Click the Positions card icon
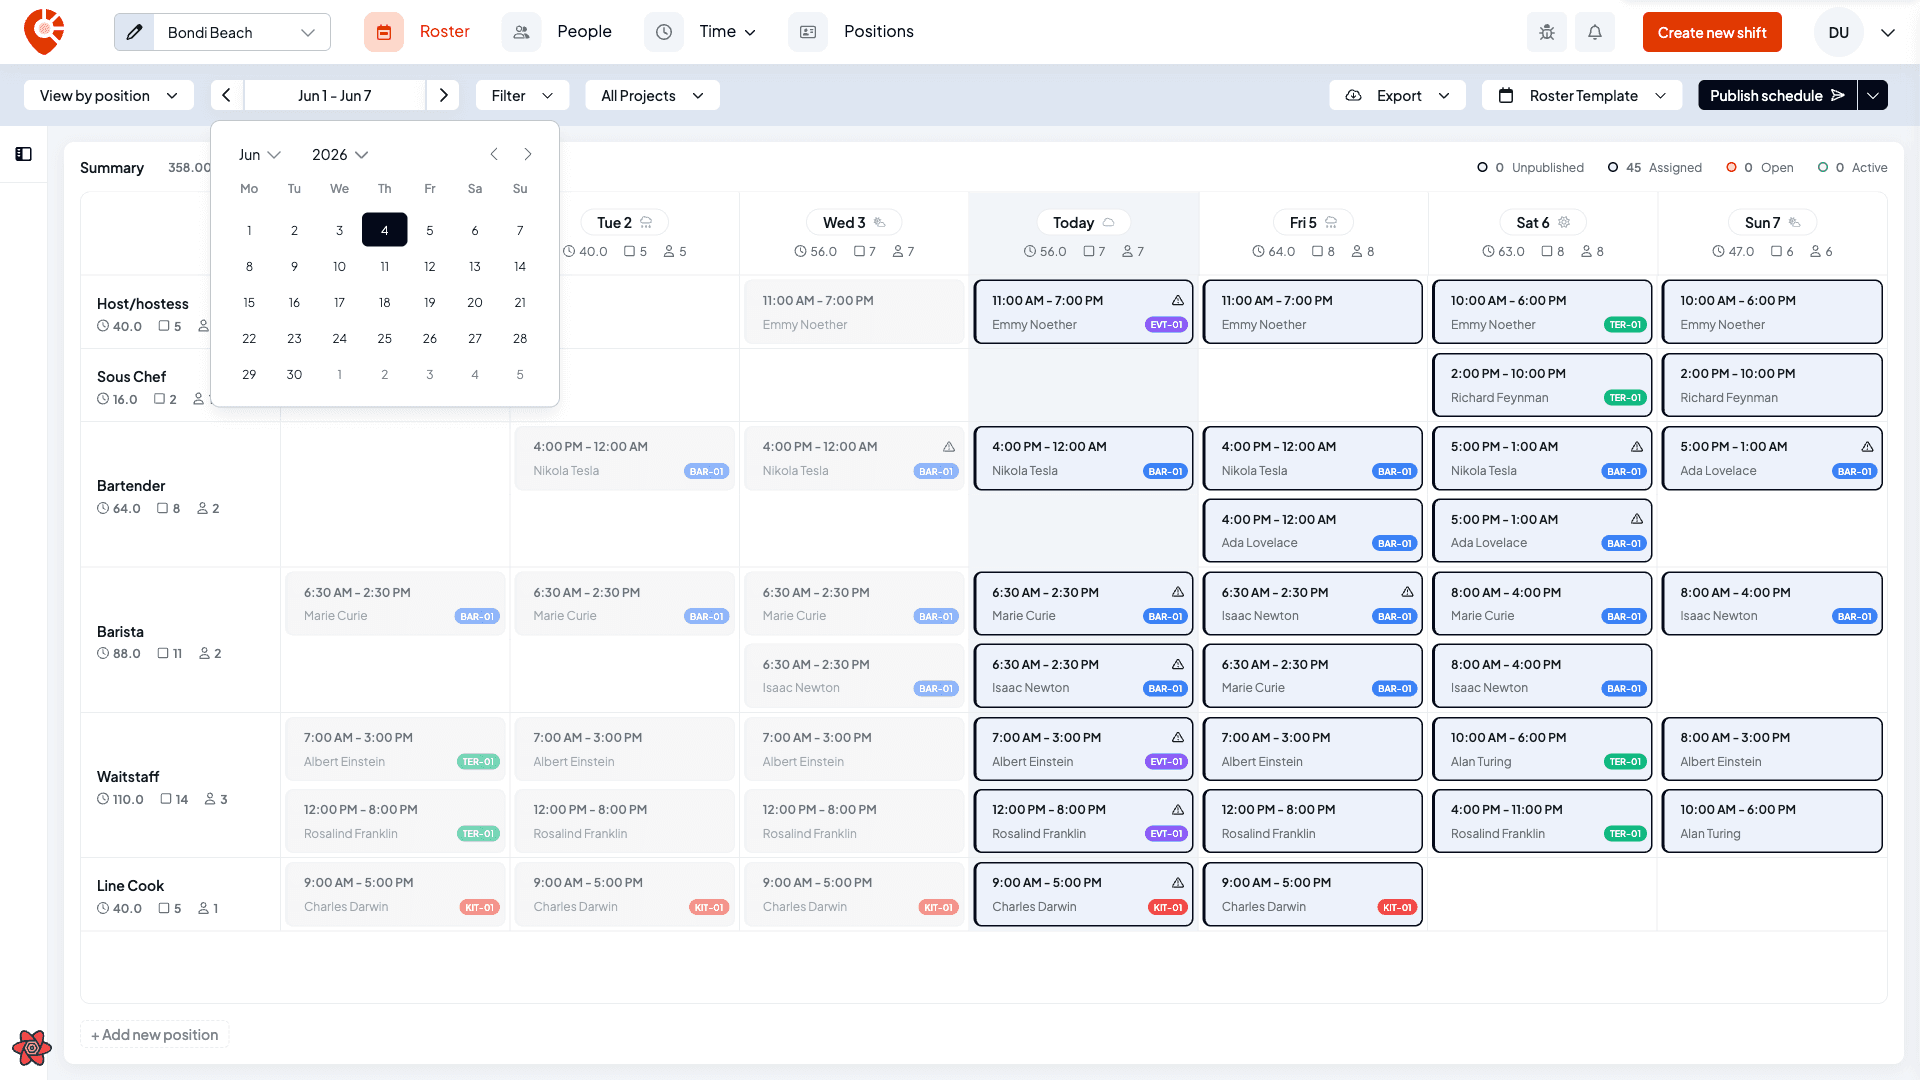The image size is (1920, 1080). (808, 32)
